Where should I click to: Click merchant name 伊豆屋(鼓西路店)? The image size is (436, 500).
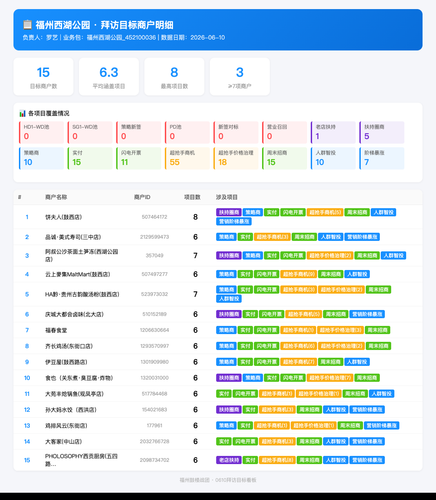(66, 362)
